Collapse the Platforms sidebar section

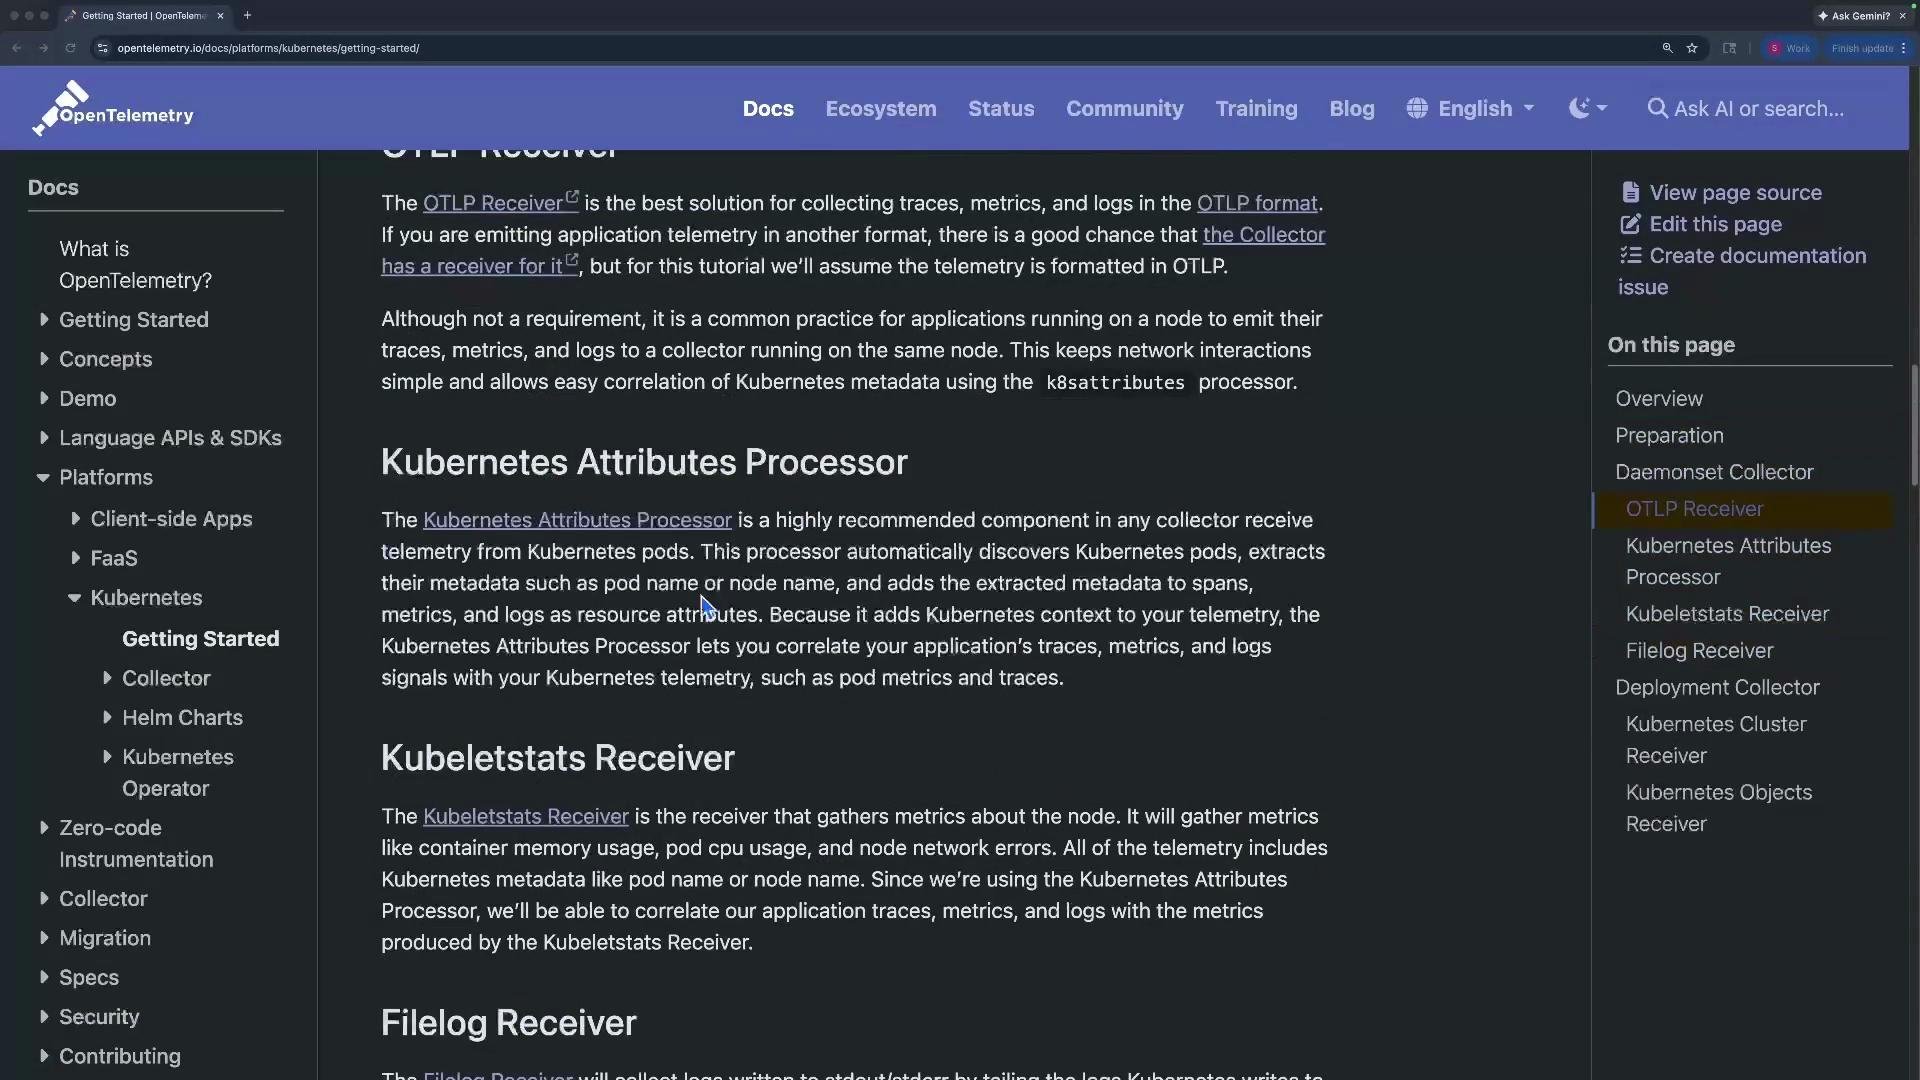click(x=43, y=478)
